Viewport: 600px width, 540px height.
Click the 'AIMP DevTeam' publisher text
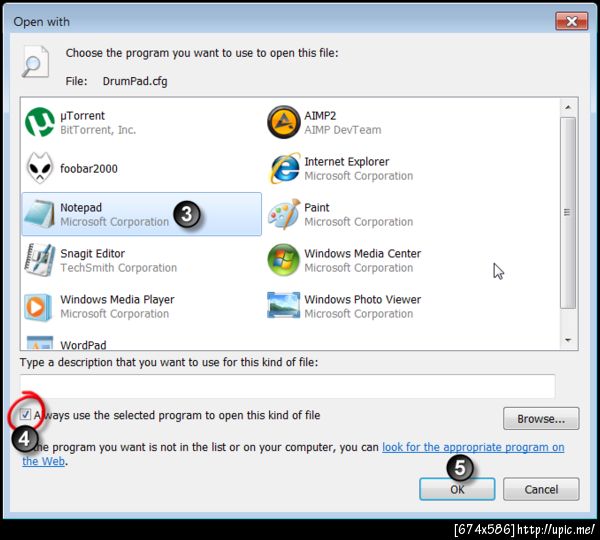click(343, 130)
